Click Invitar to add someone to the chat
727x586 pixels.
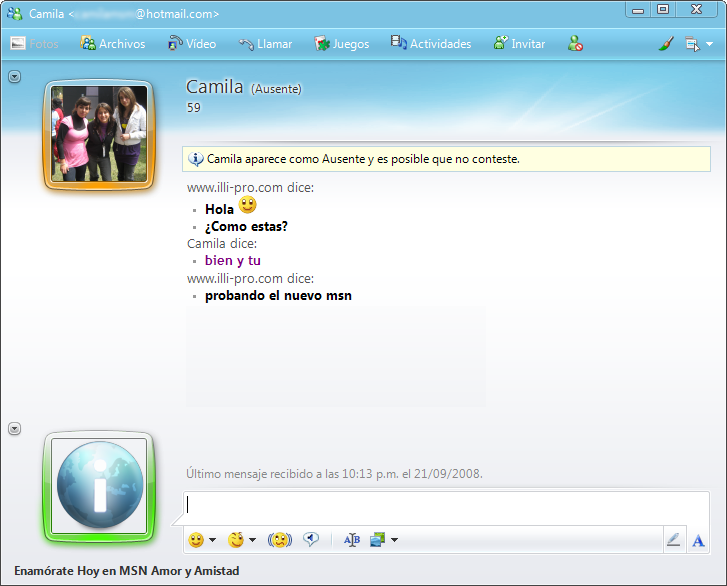519,44
